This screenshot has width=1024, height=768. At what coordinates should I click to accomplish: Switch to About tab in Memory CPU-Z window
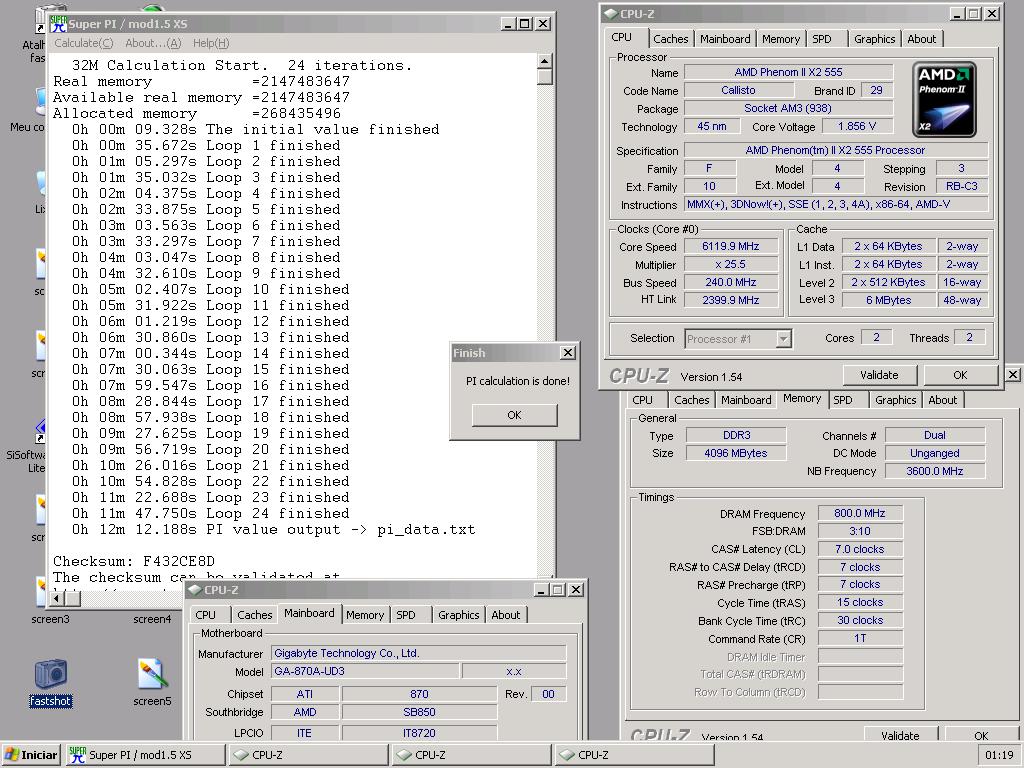click(942, 400)
